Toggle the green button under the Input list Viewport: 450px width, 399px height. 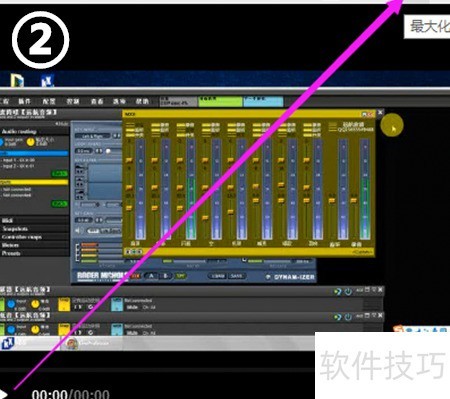point(60,174)
